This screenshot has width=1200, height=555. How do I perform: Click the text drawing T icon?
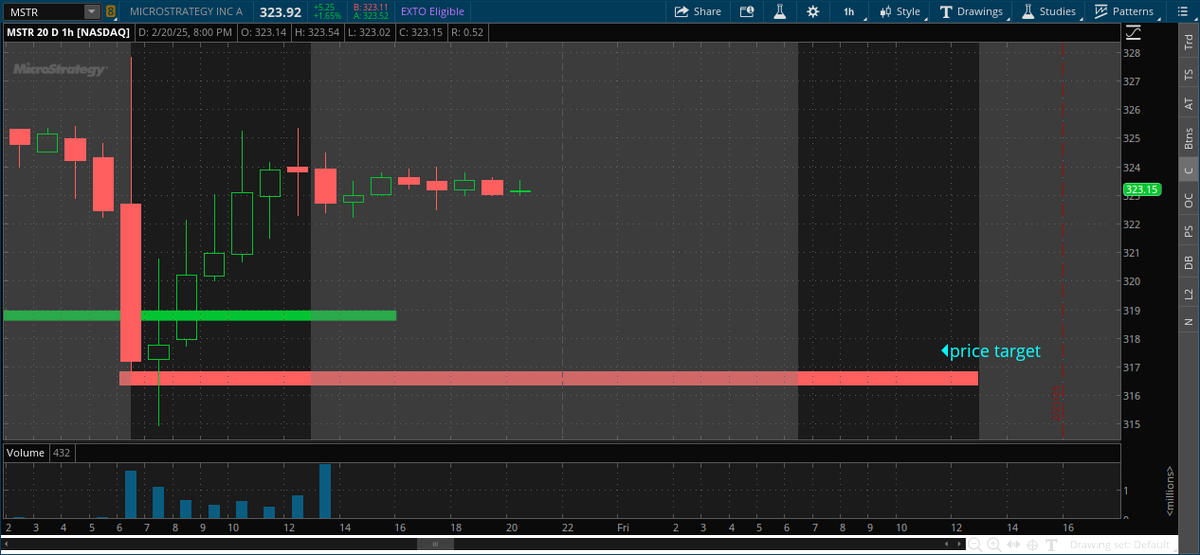pyautogui.click(x=1049, y=545)
